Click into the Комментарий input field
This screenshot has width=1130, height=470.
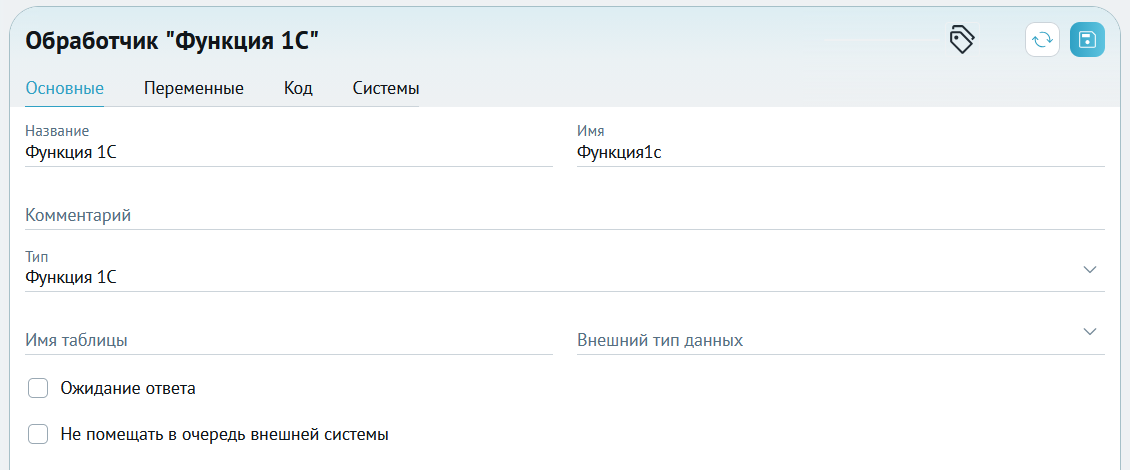[565, 215]
